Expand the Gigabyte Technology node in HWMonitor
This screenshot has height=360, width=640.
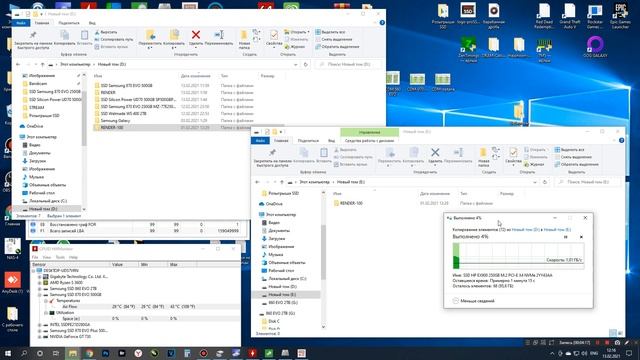pyautogui.click(x=40, y=277)
